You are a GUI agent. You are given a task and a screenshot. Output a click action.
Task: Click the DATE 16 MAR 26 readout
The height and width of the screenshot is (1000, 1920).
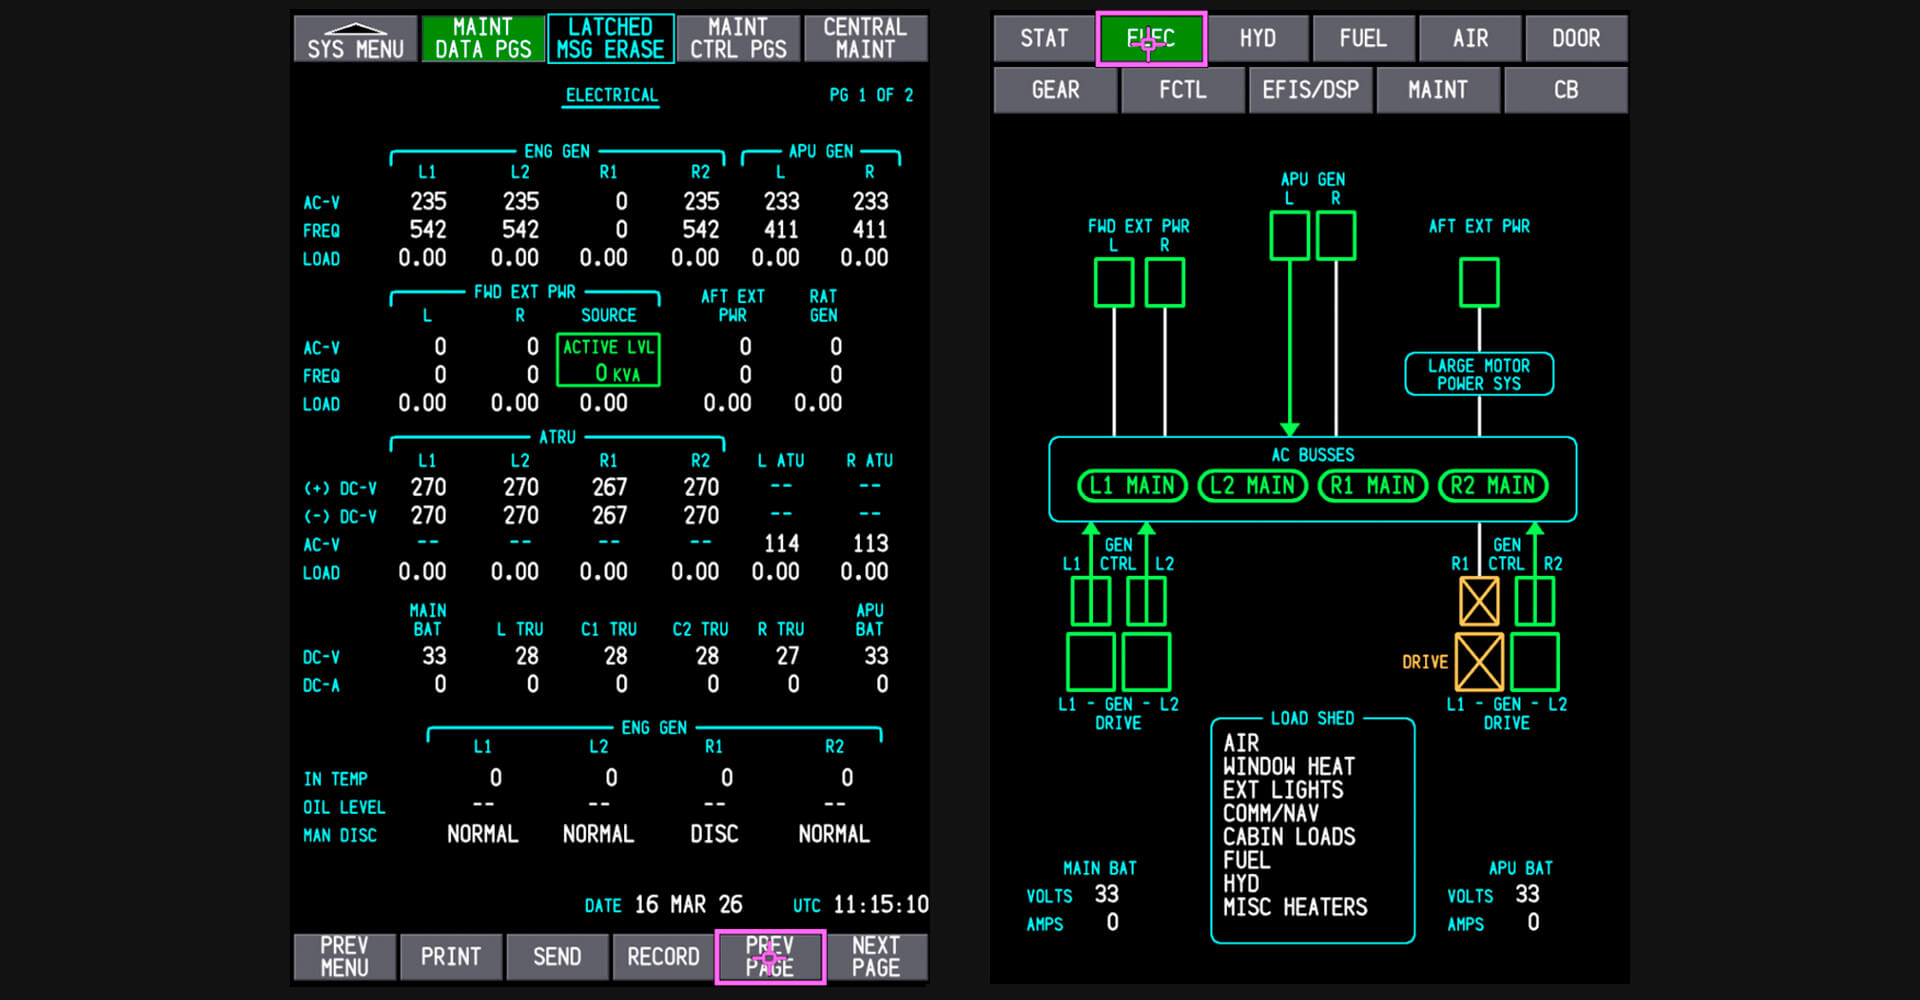coord(664,905)
